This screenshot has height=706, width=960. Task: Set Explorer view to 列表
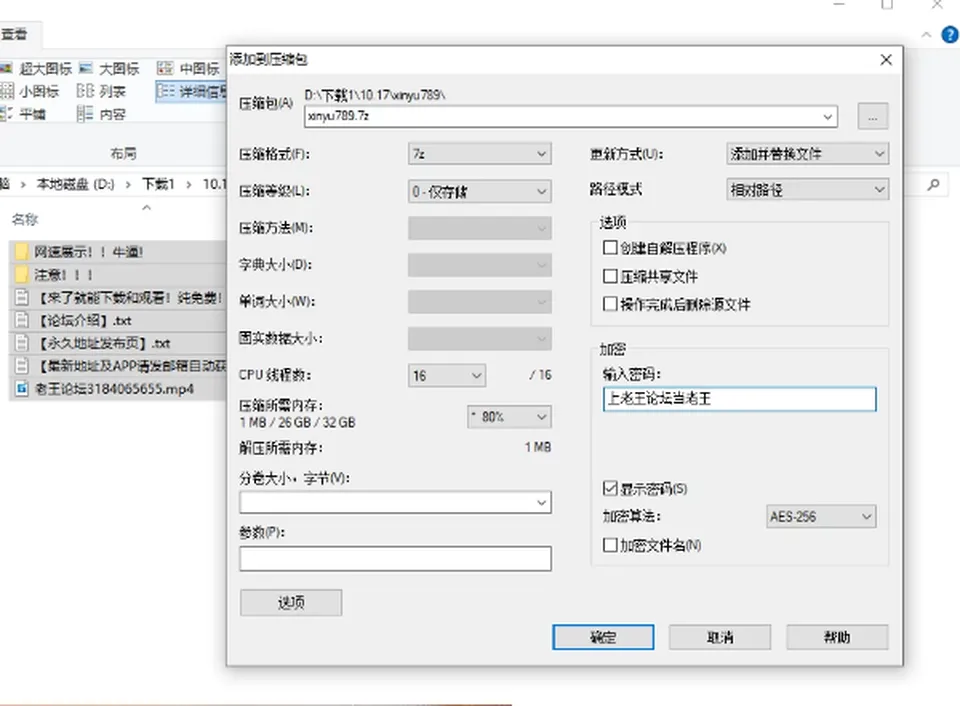tap(102, 91)
